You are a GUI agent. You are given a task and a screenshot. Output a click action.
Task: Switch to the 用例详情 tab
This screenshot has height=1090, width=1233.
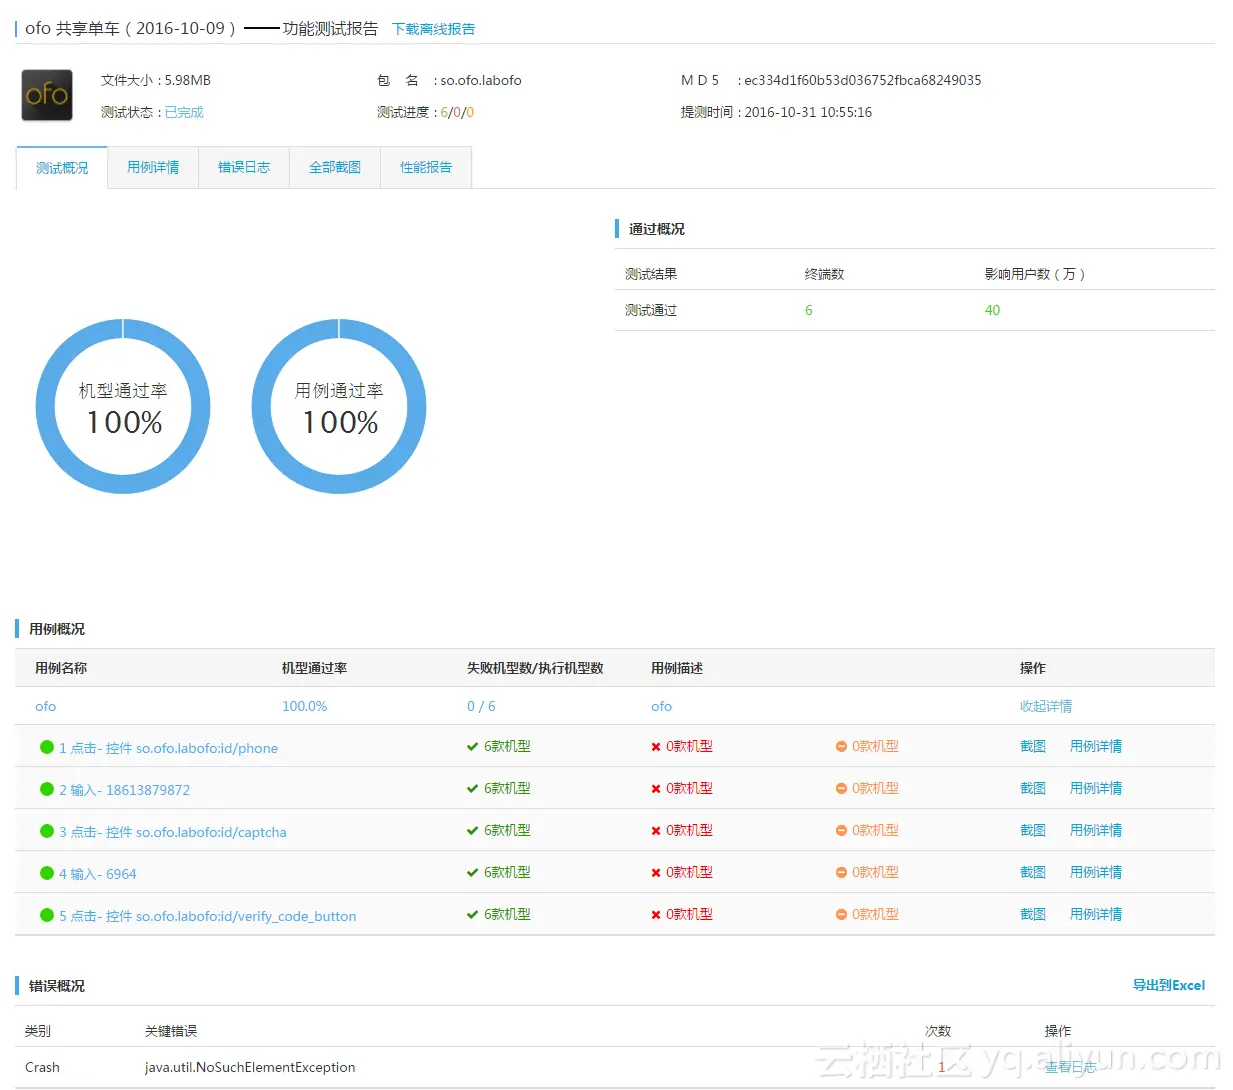tap(153, 167)
